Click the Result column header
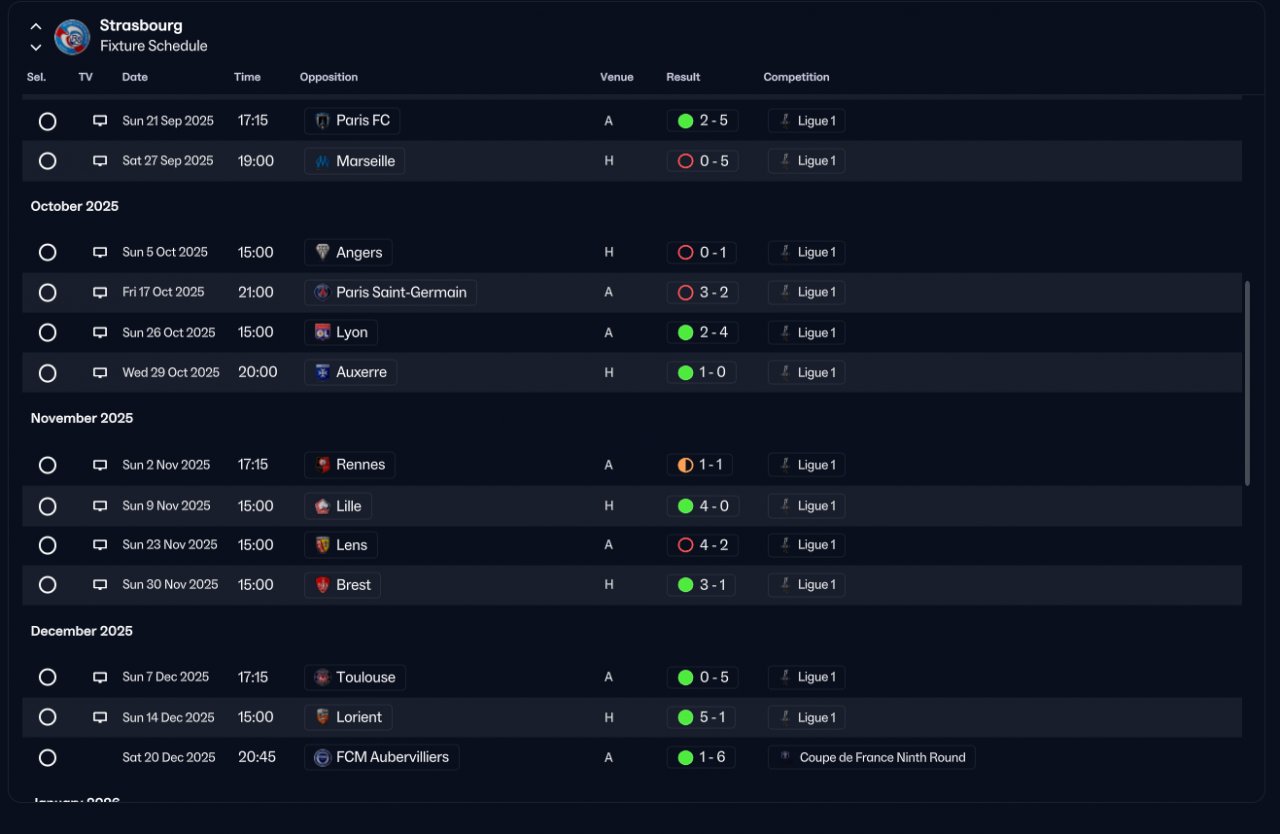The height and width of the screenshot is (834, 1280). pos(683,77)
